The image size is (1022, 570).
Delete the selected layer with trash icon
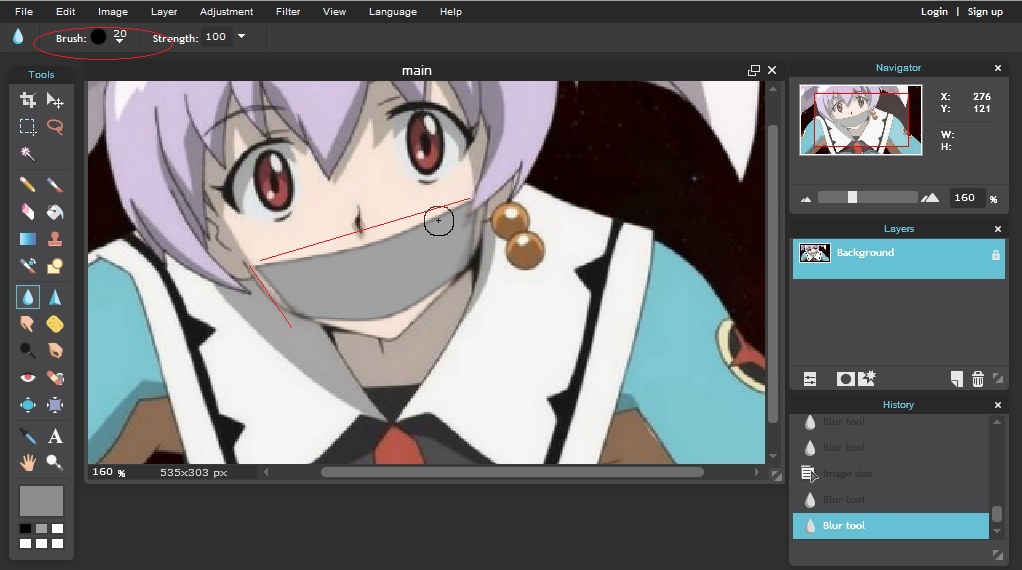978,379
